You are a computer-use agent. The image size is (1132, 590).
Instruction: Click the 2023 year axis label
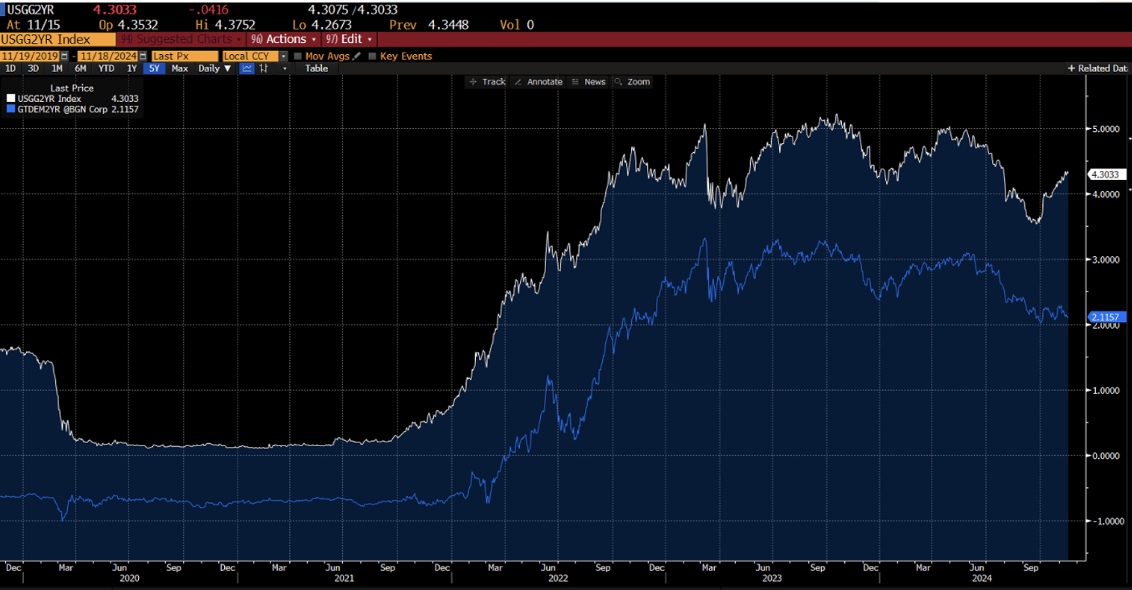point(772,578)
